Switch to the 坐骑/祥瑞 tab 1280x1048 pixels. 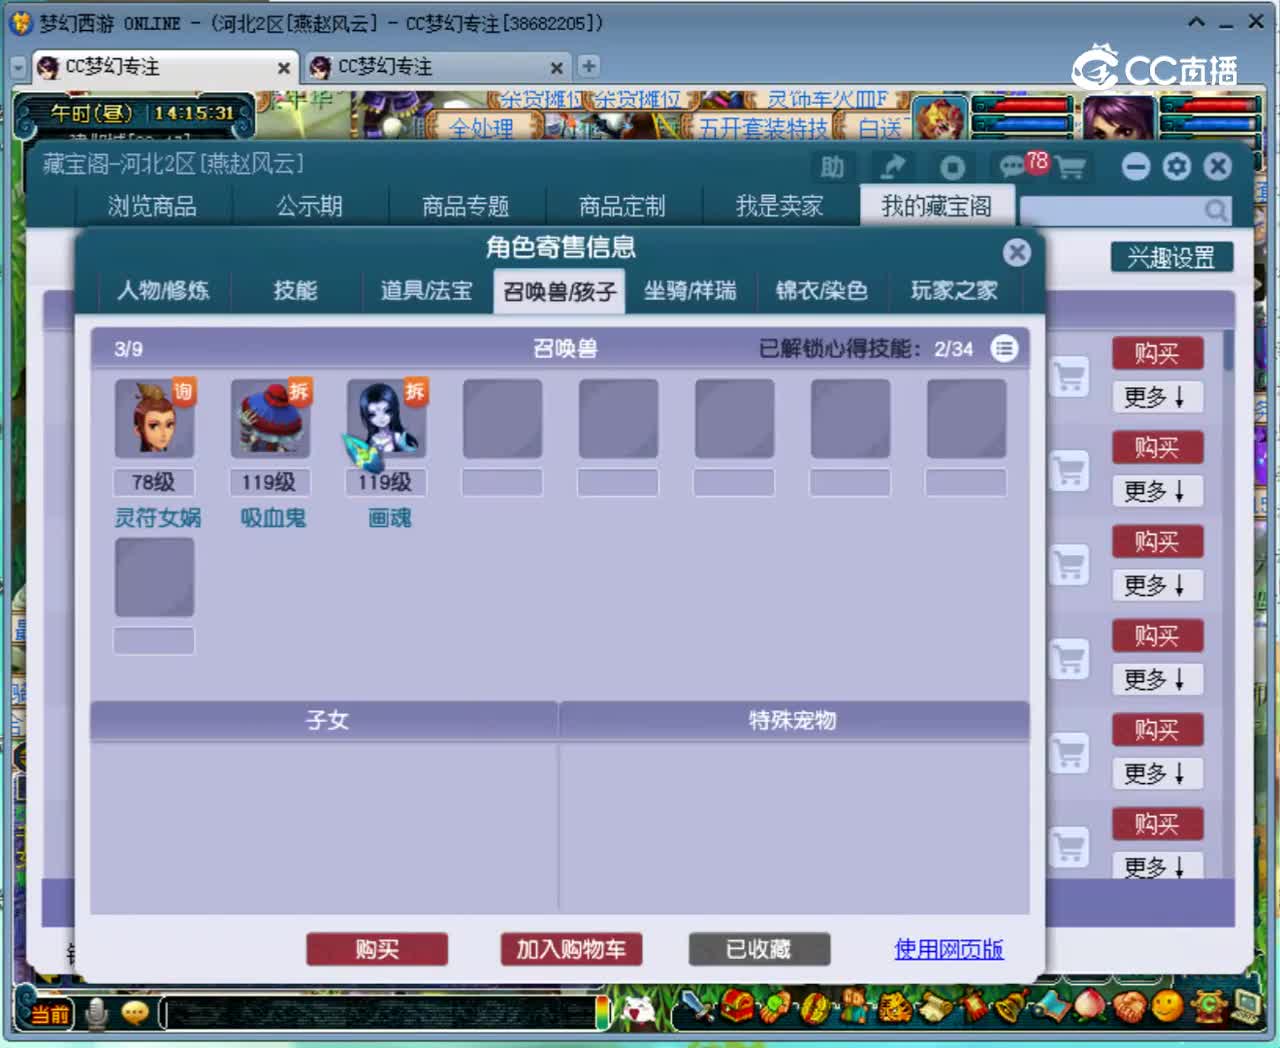[690, 290]
